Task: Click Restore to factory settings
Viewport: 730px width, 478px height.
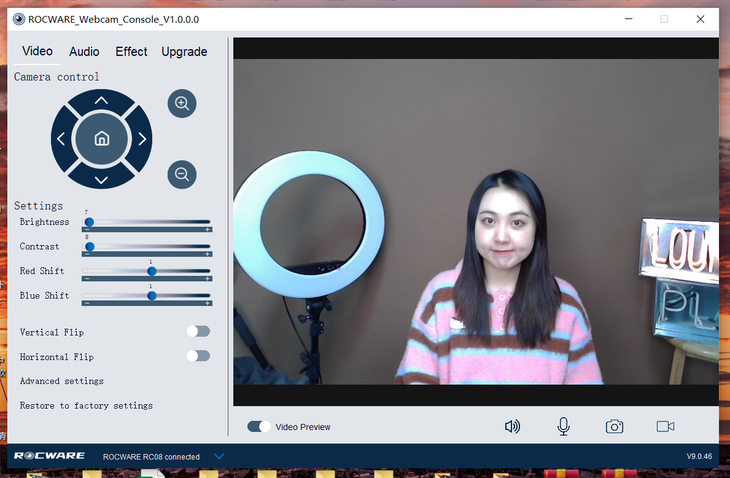Action: [86, 406]
